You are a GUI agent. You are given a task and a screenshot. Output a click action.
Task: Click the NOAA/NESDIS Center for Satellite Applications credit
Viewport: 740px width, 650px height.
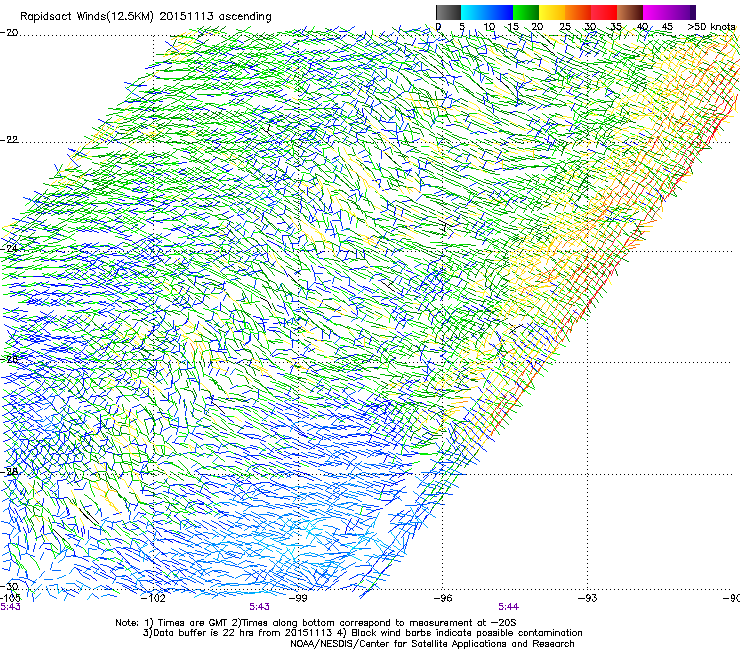point(432,644)
